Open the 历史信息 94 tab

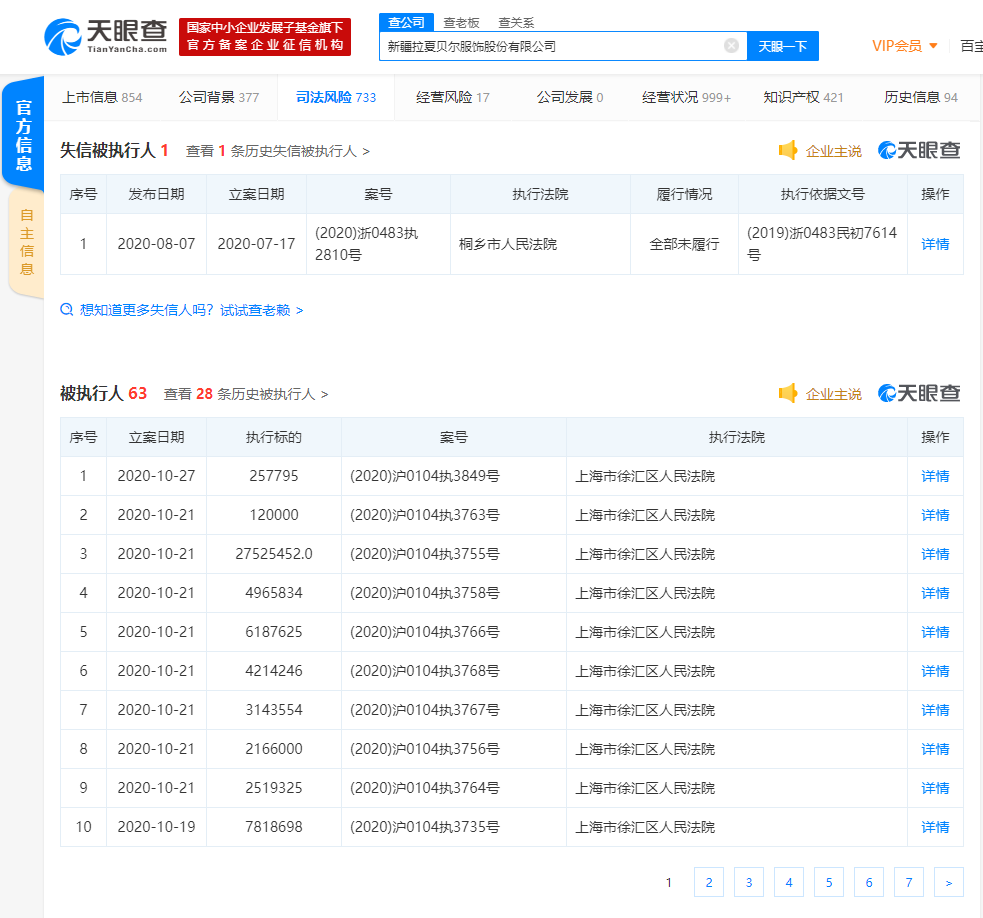pos(921,97)
